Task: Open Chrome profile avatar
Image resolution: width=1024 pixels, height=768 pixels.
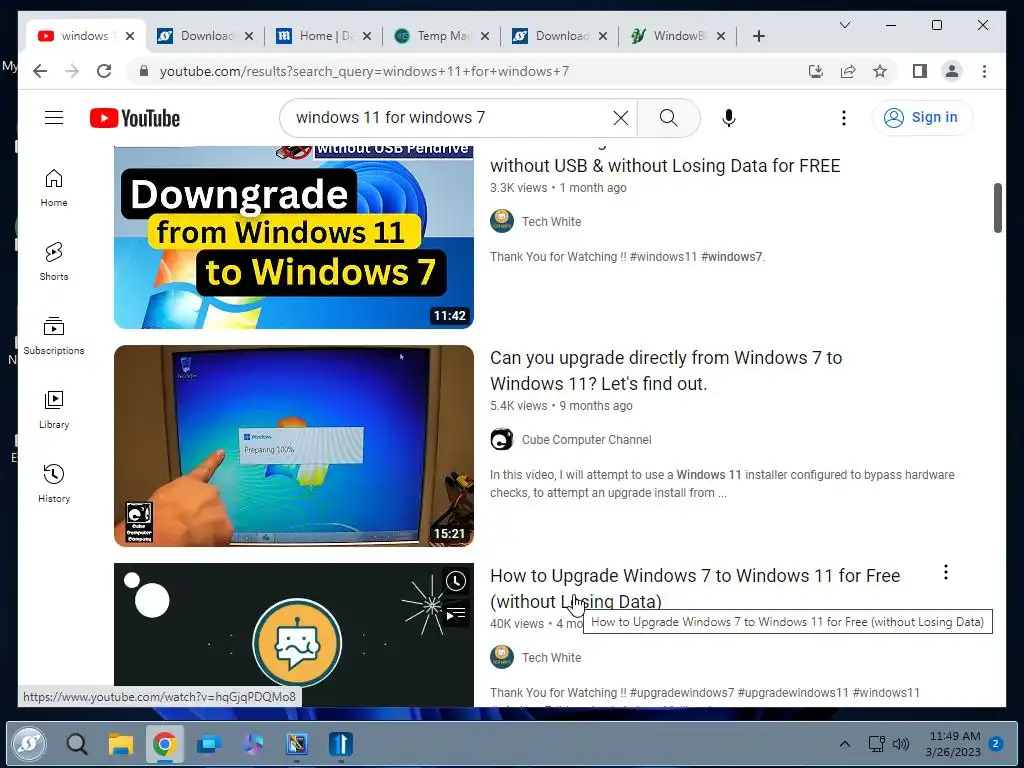Action: tap(952, 71)
